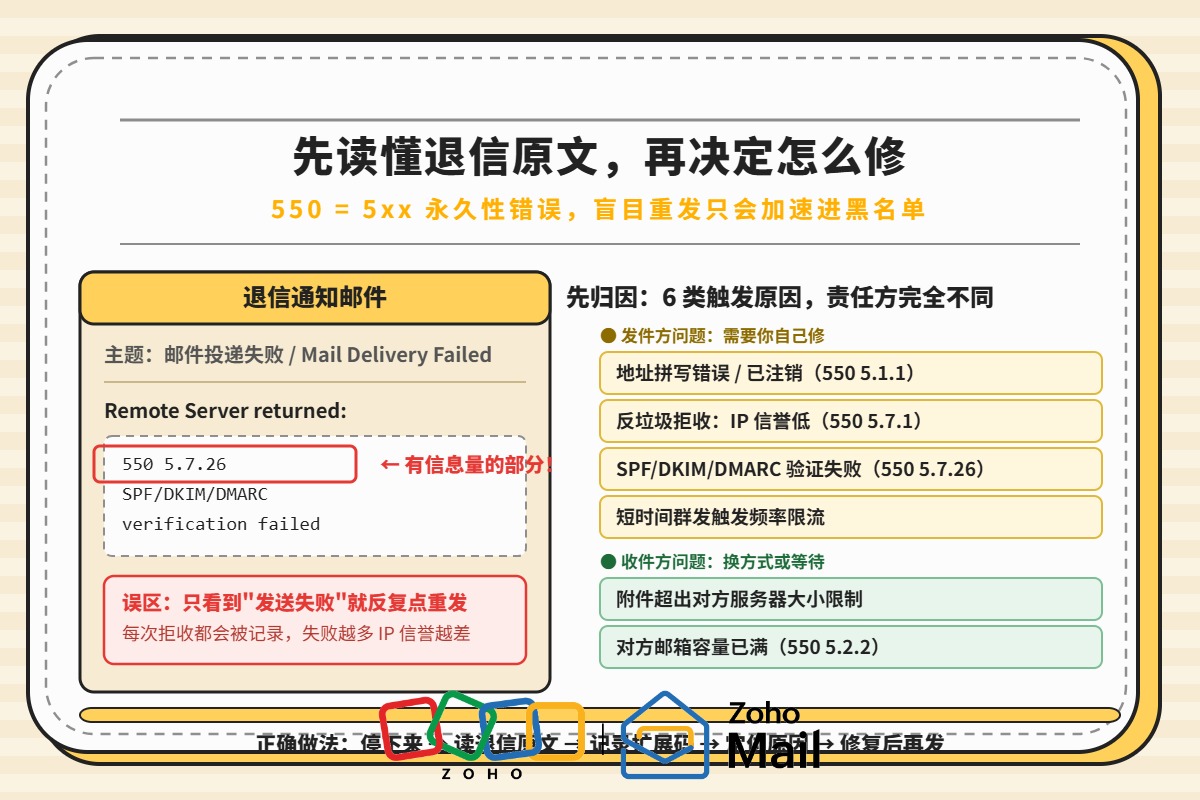
Task: Select the 地址拼写错误 / 已注销 item
Action: point(851,373)
